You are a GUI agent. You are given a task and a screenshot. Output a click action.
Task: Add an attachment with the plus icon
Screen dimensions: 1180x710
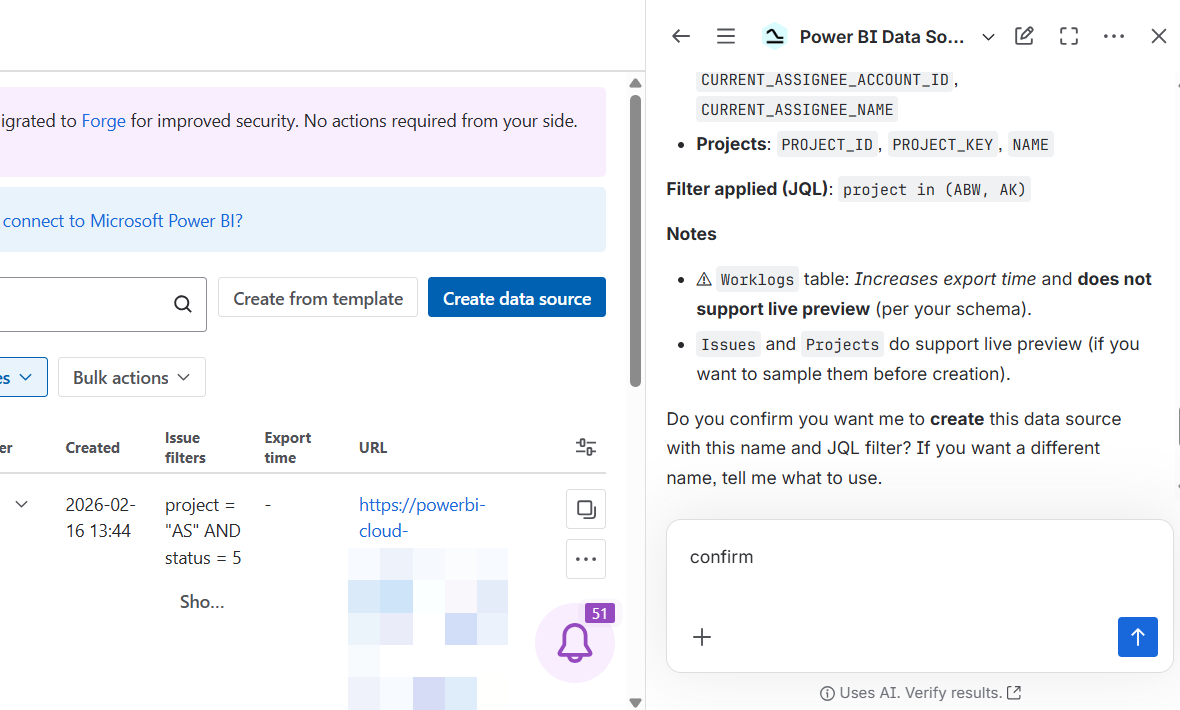701,637
